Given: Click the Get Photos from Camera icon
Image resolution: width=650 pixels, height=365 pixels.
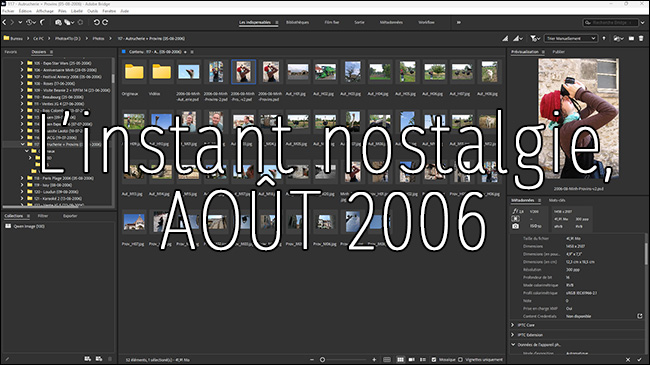Looking at the screenshot, I should coord(58,22).
